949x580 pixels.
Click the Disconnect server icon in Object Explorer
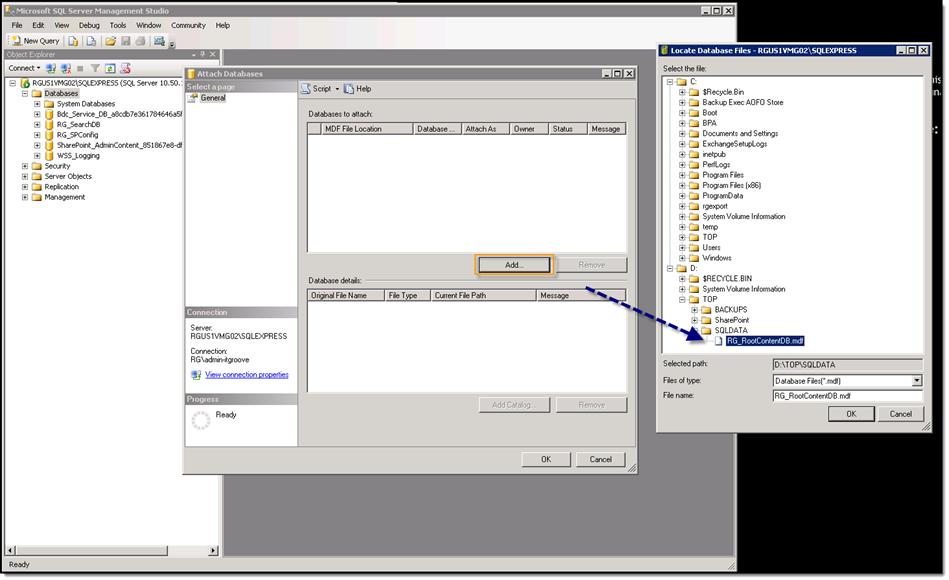(65, 68)
